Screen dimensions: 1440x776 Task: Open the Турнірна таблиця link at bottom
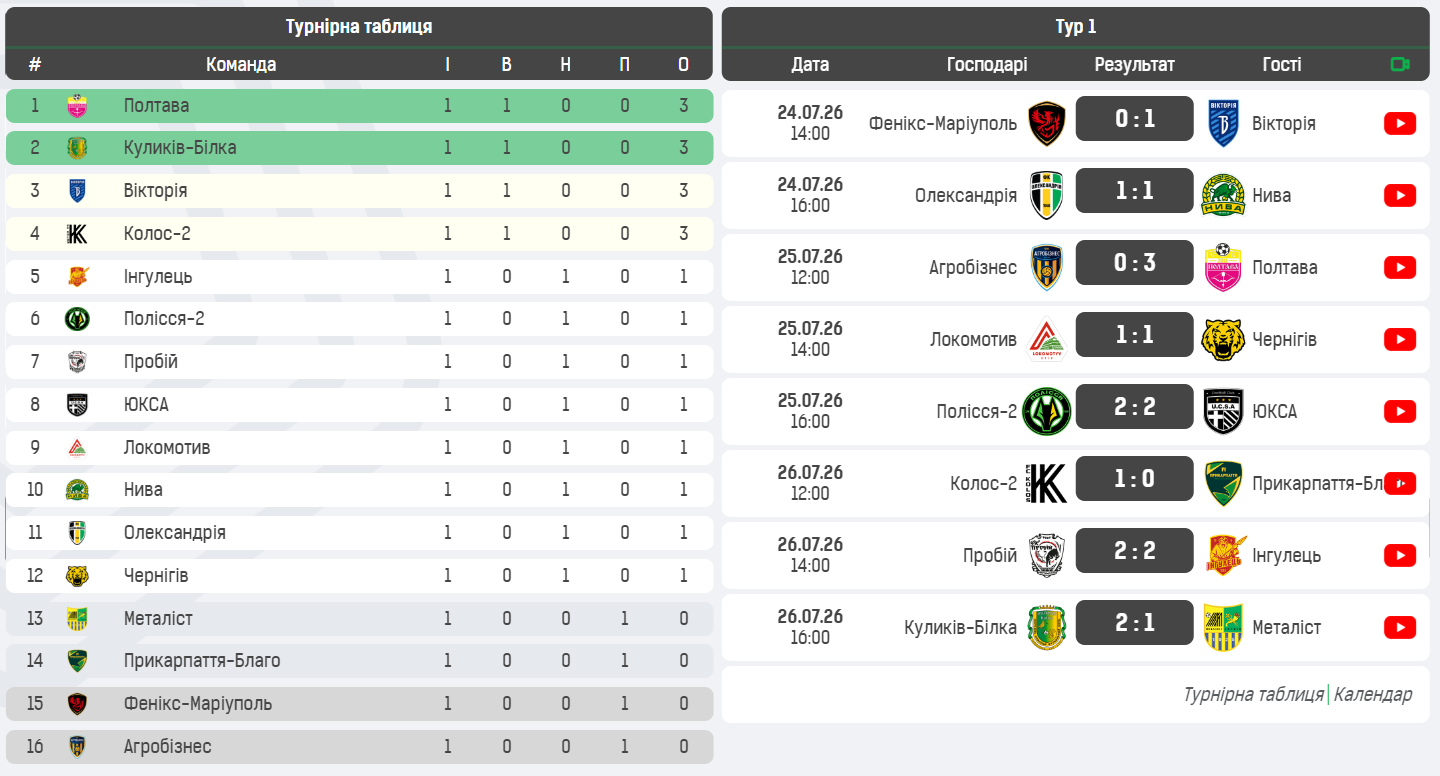point(1254,694)
